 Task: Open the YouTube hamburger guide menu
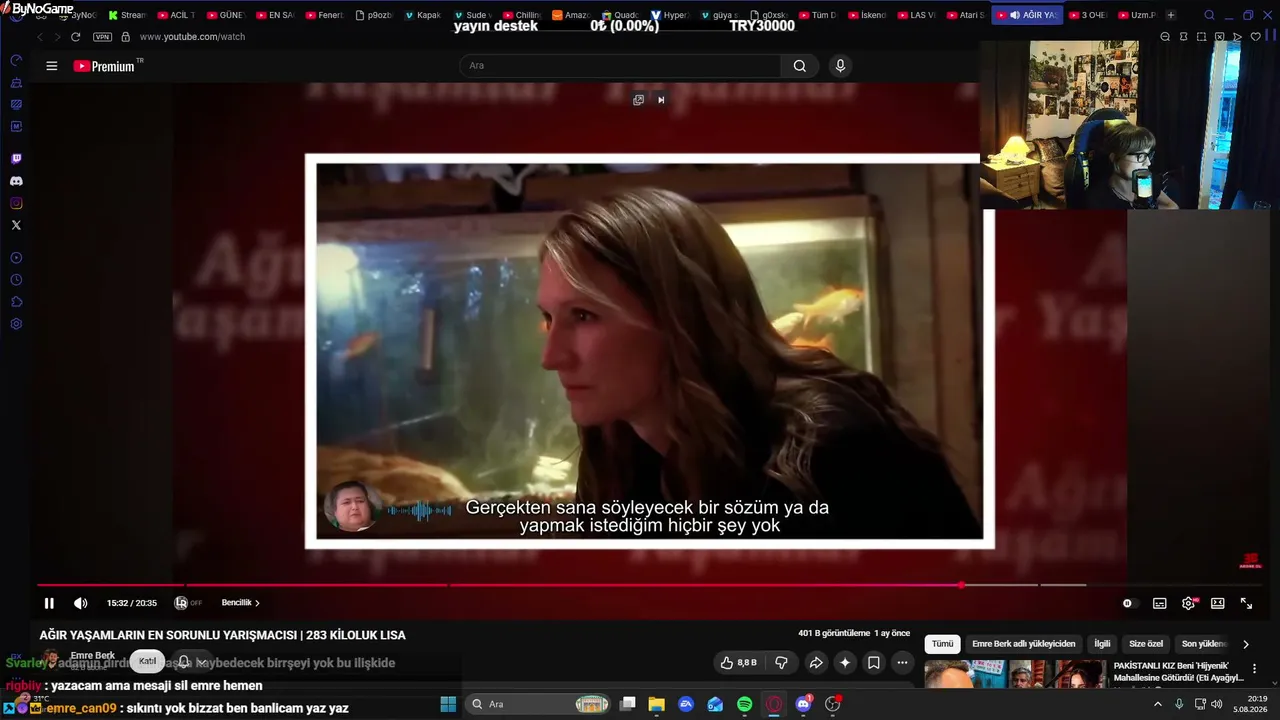[x=52, y=66]
